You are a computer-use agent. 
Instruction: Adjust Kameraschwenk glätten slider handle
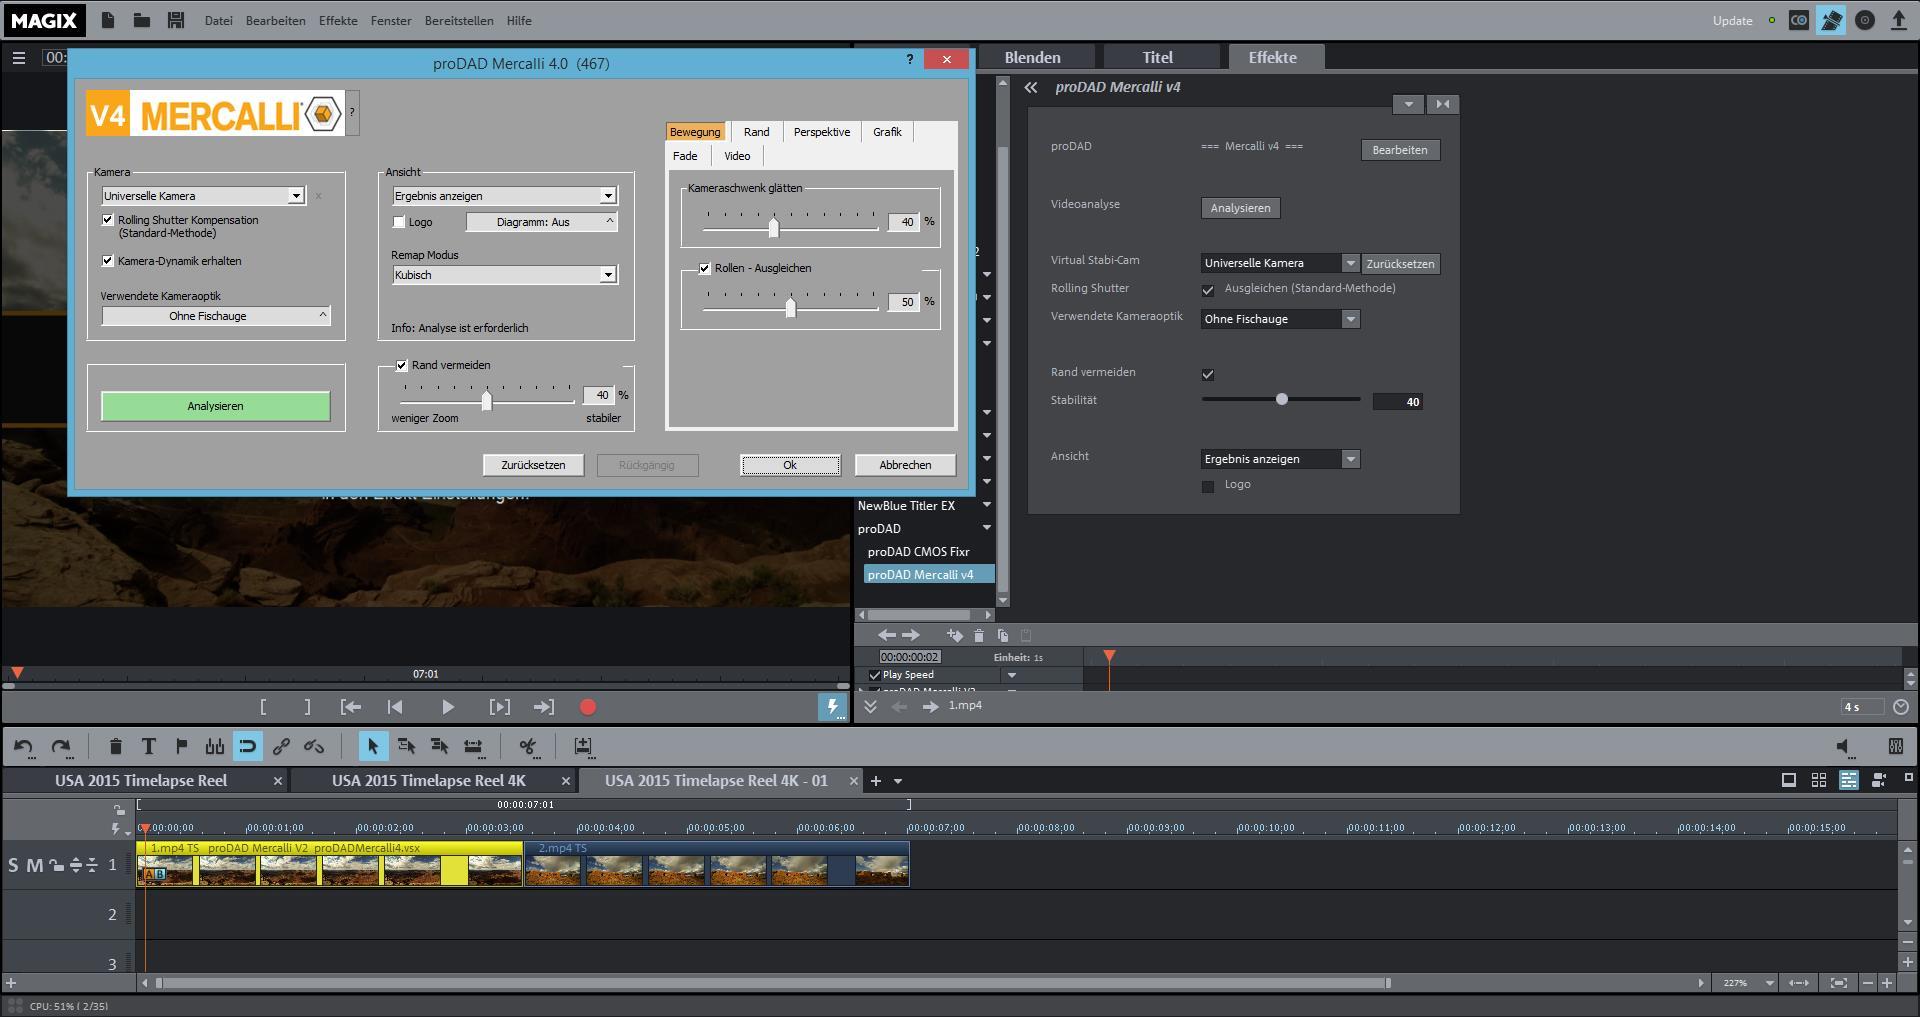(x=773, y=227)
